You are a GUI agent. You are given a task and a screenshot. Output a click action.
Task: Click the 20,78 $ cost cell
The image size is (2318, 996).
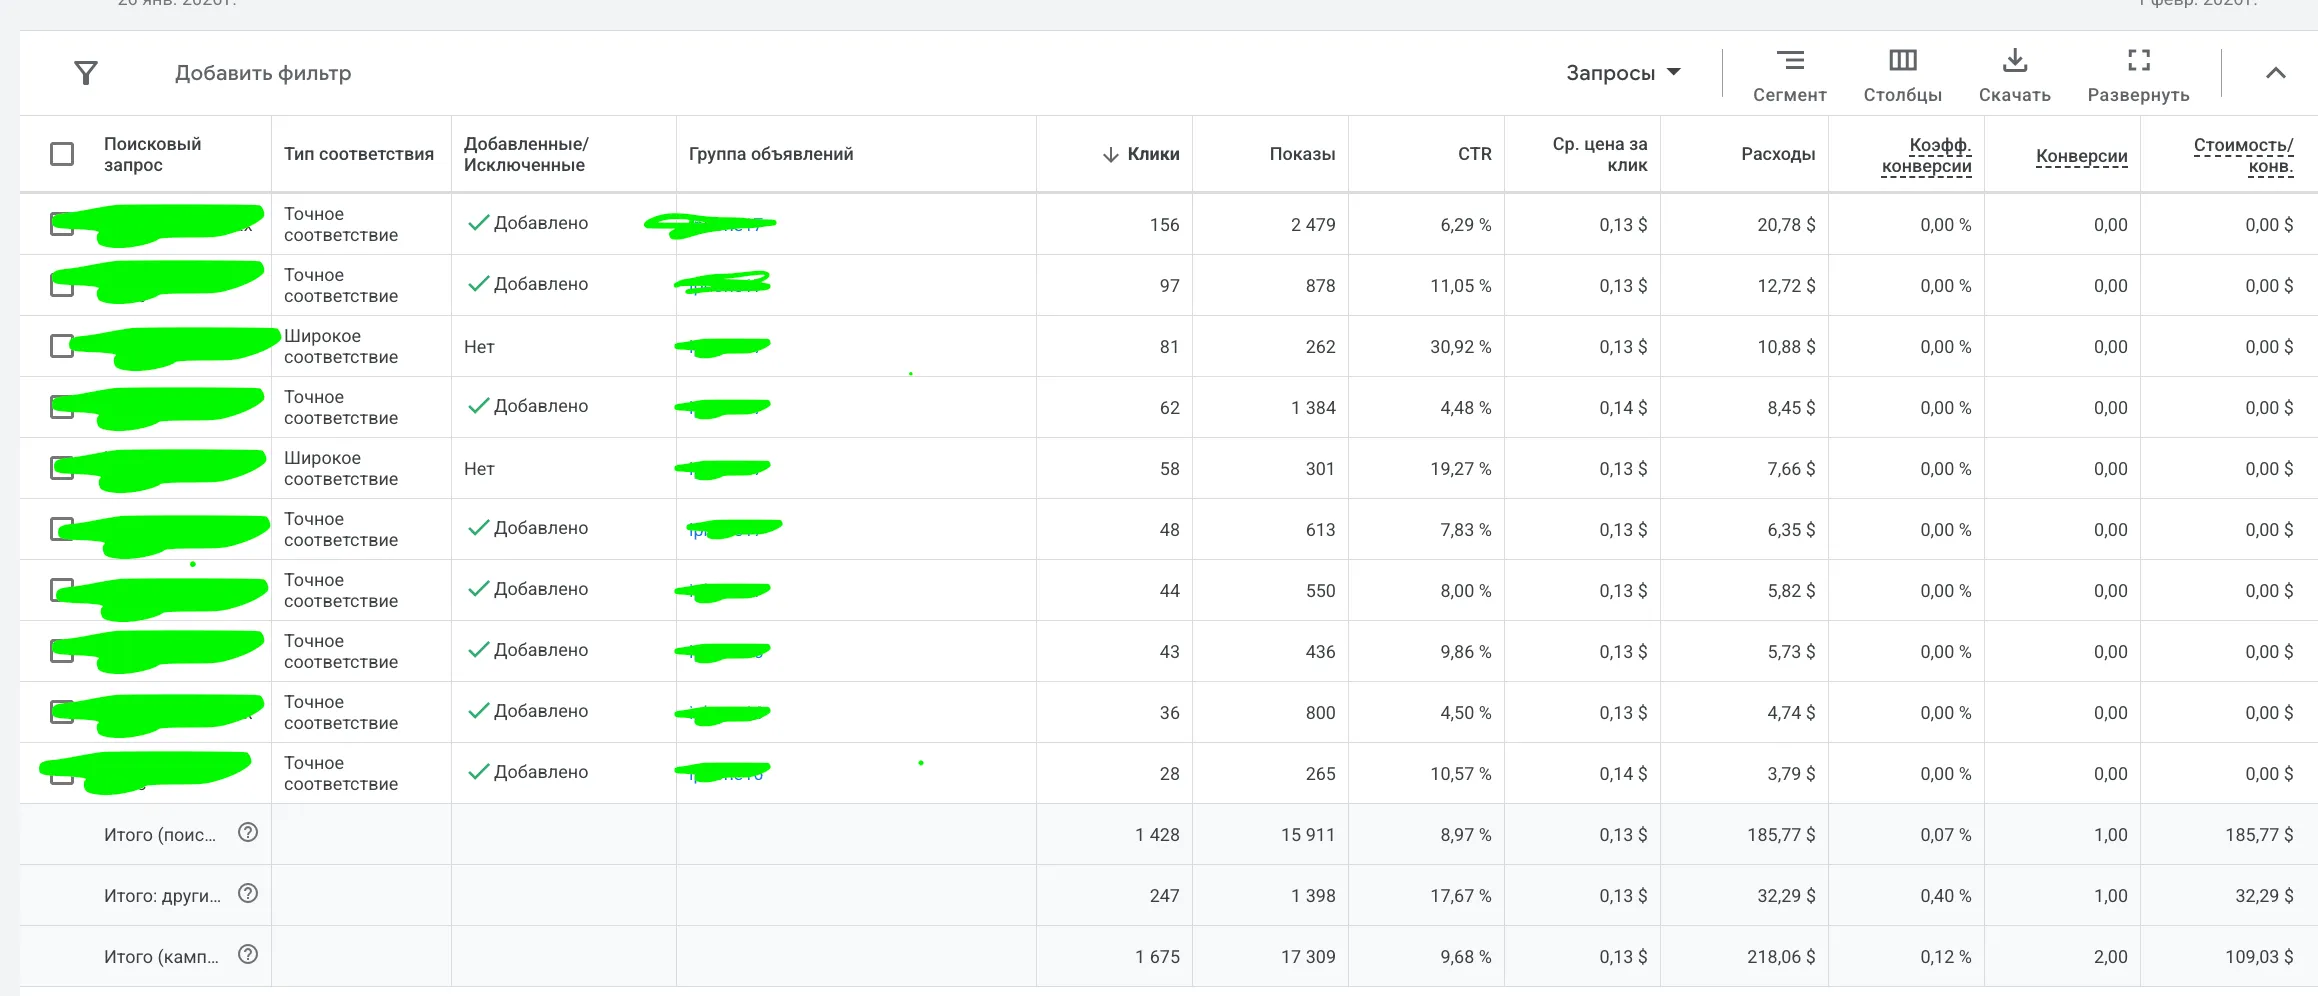pos(1786,225)
